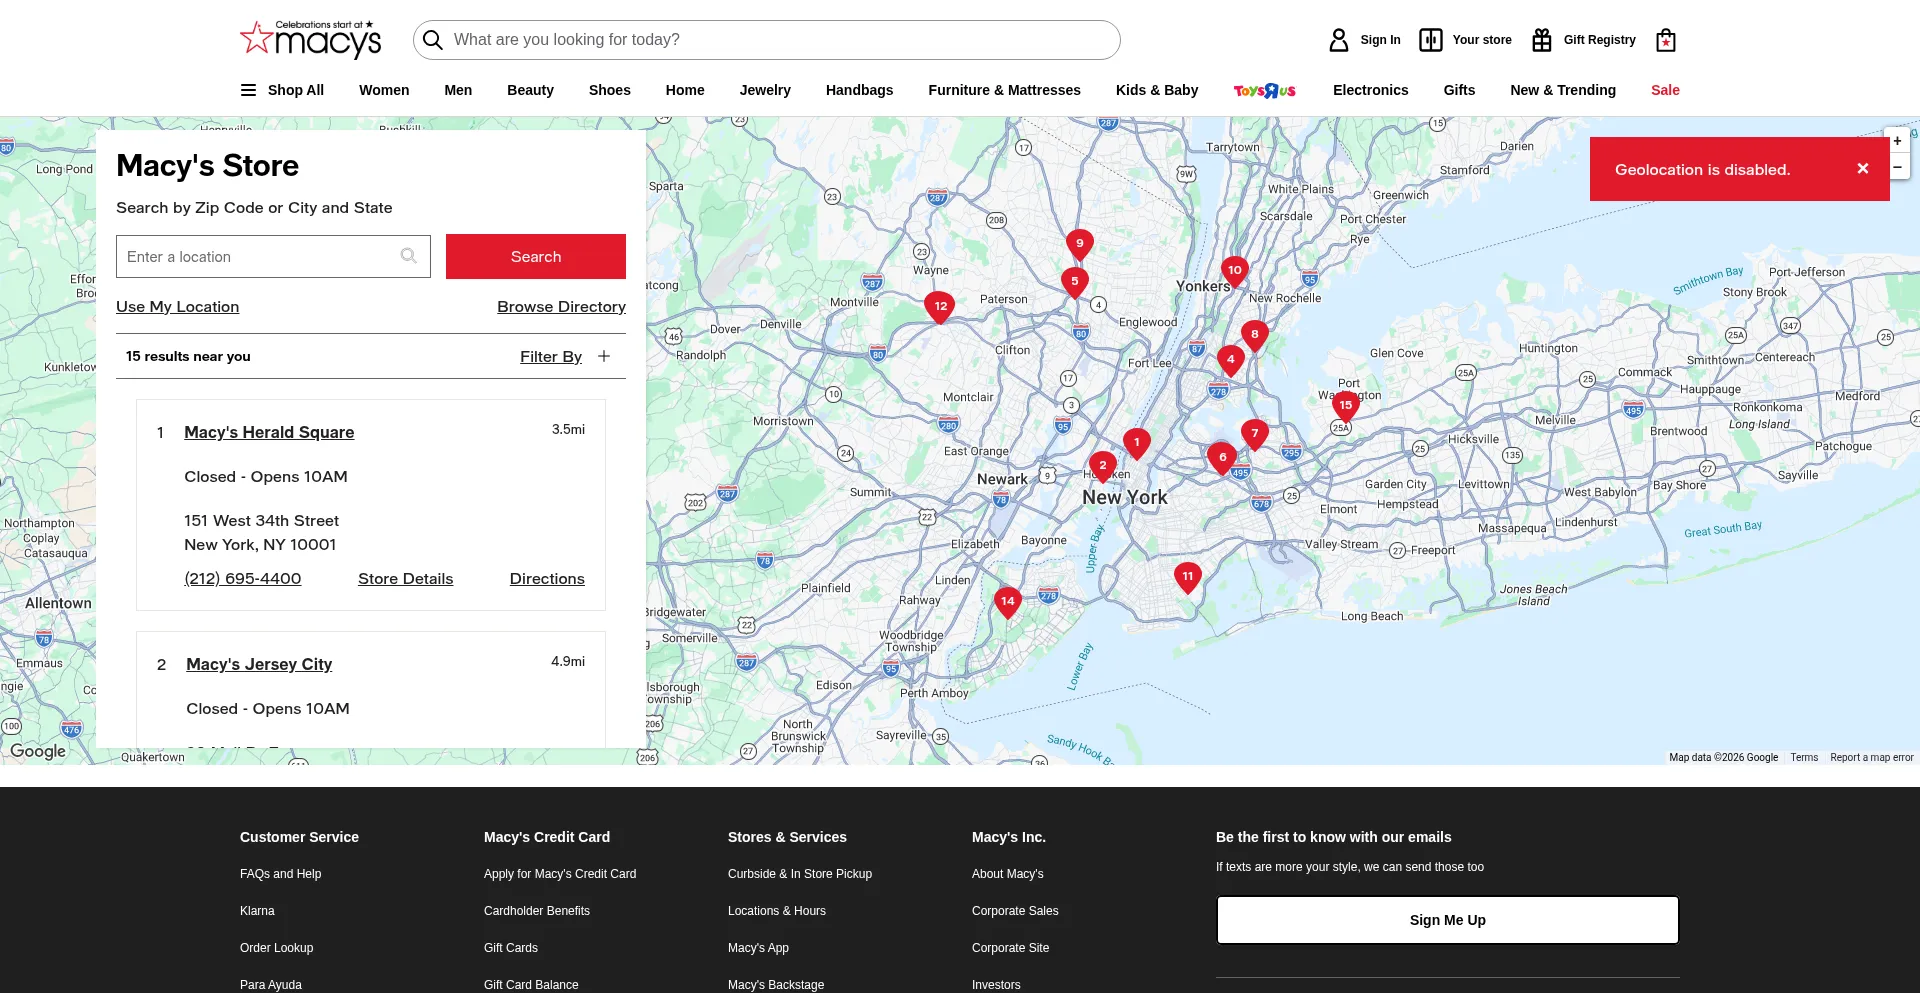Click the location field magnifier icon
The width and height of the screenshot is (1920, 993).
[x=409, y=256]
